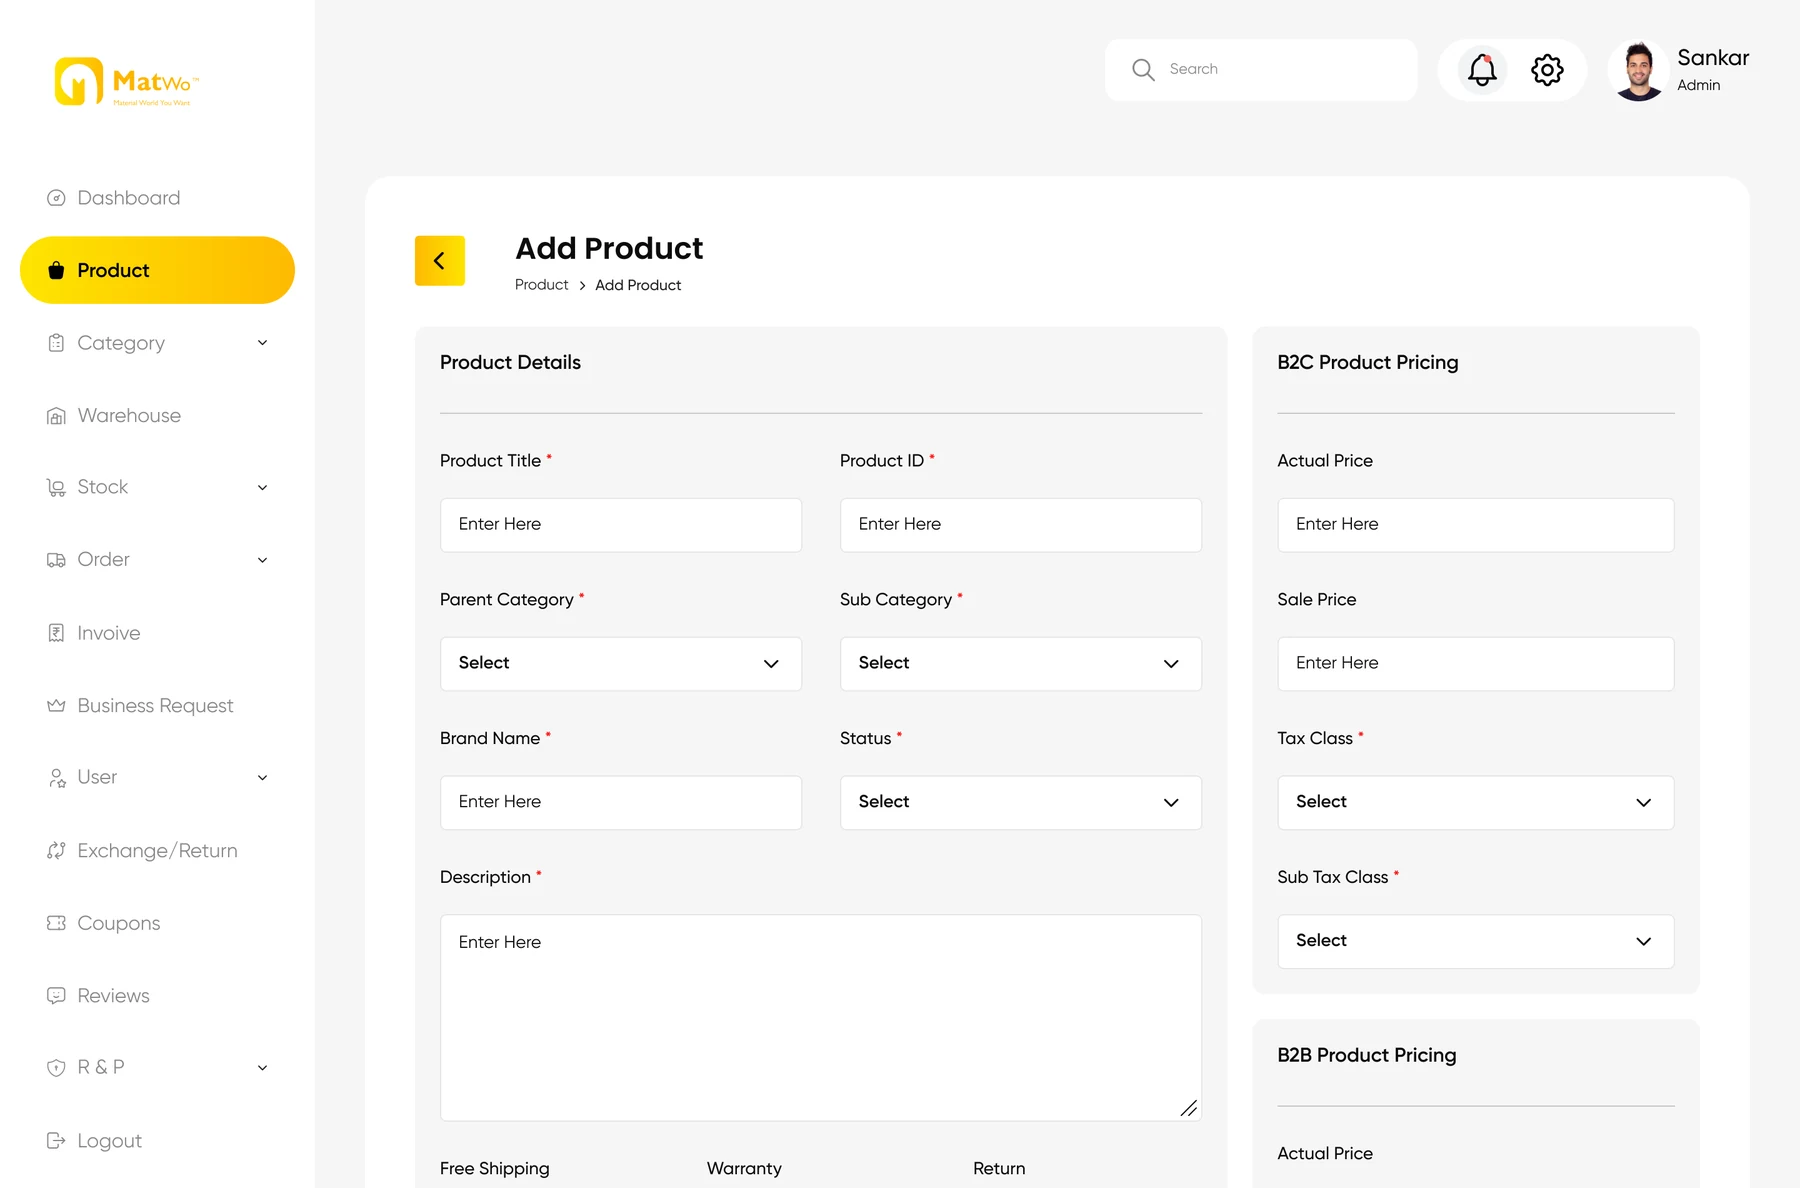This screenshot has height=1188, width=1800.
Task: Open the Status dropdown
Action: (x=1021, y=803)
